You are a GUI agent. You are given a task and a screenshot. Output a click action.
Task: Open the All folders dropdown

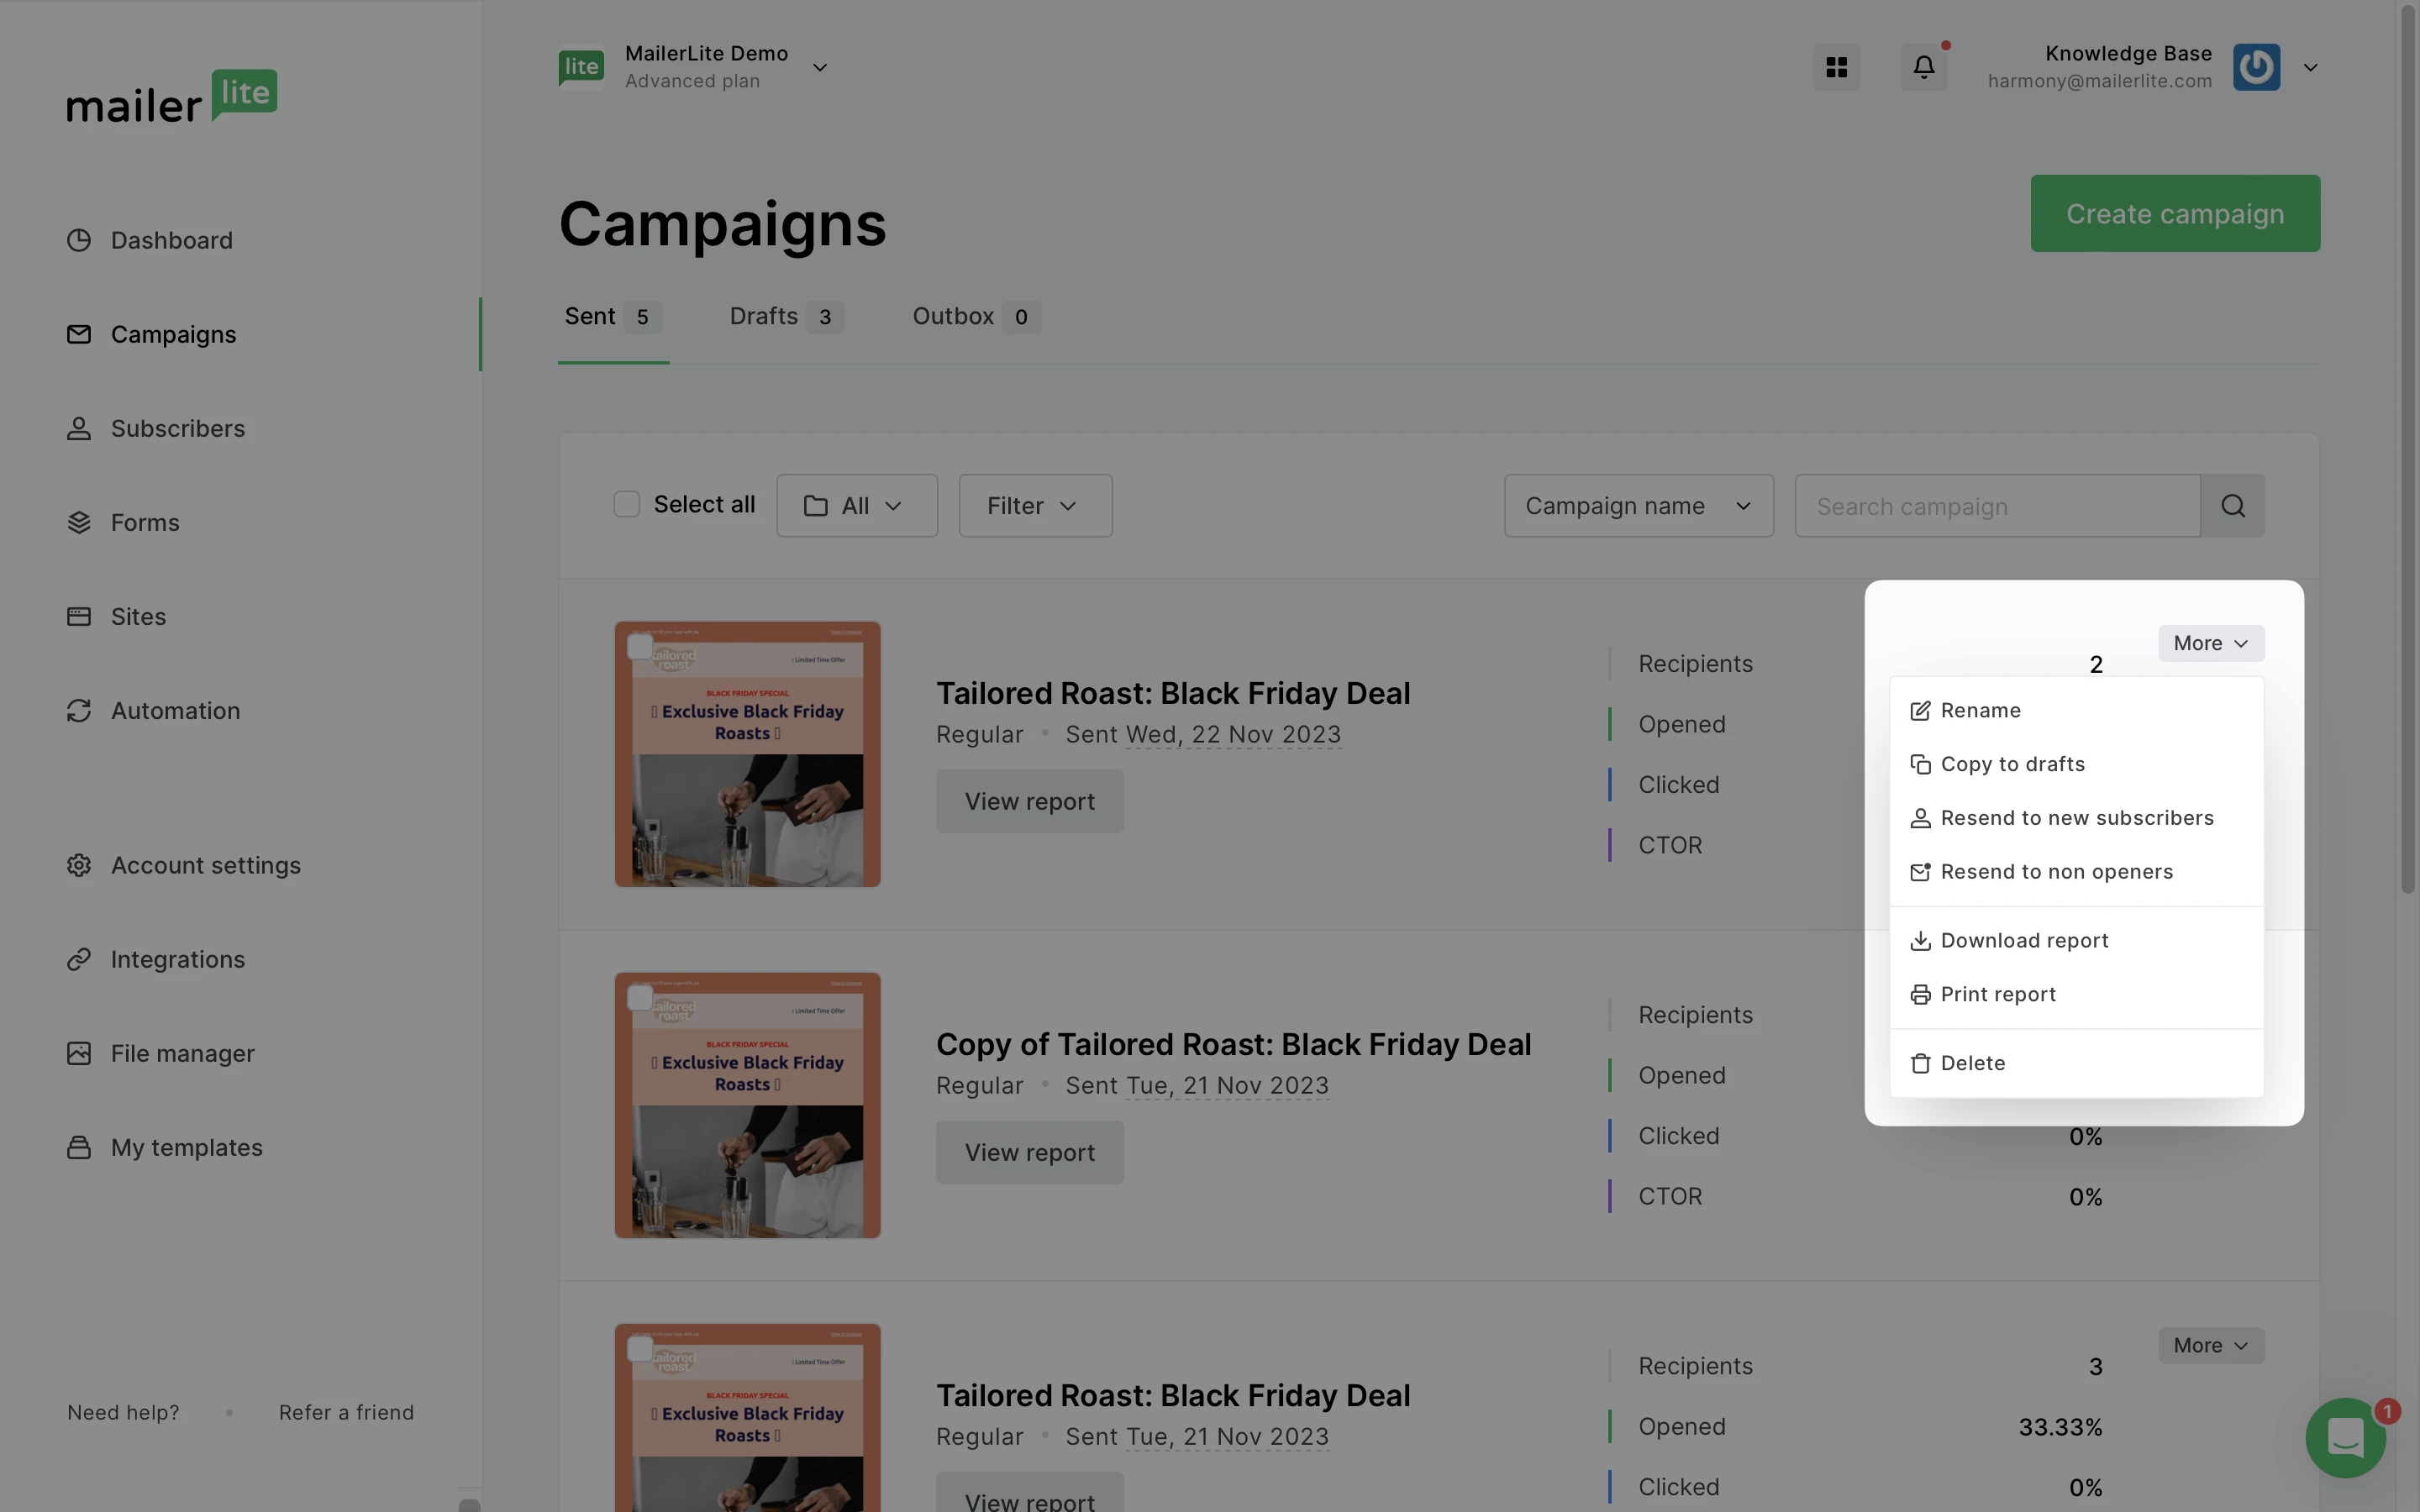856,506
